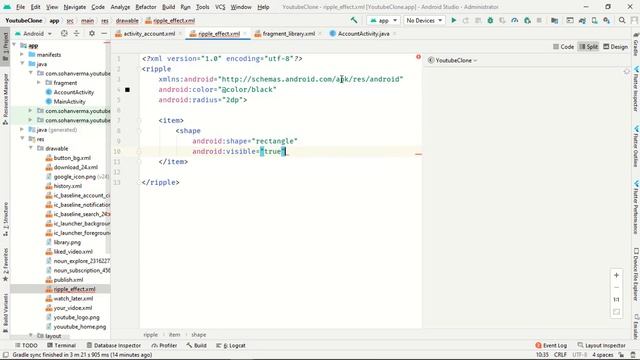Click the black color swatch in editor gutter
640x360 pixels.
127,89
